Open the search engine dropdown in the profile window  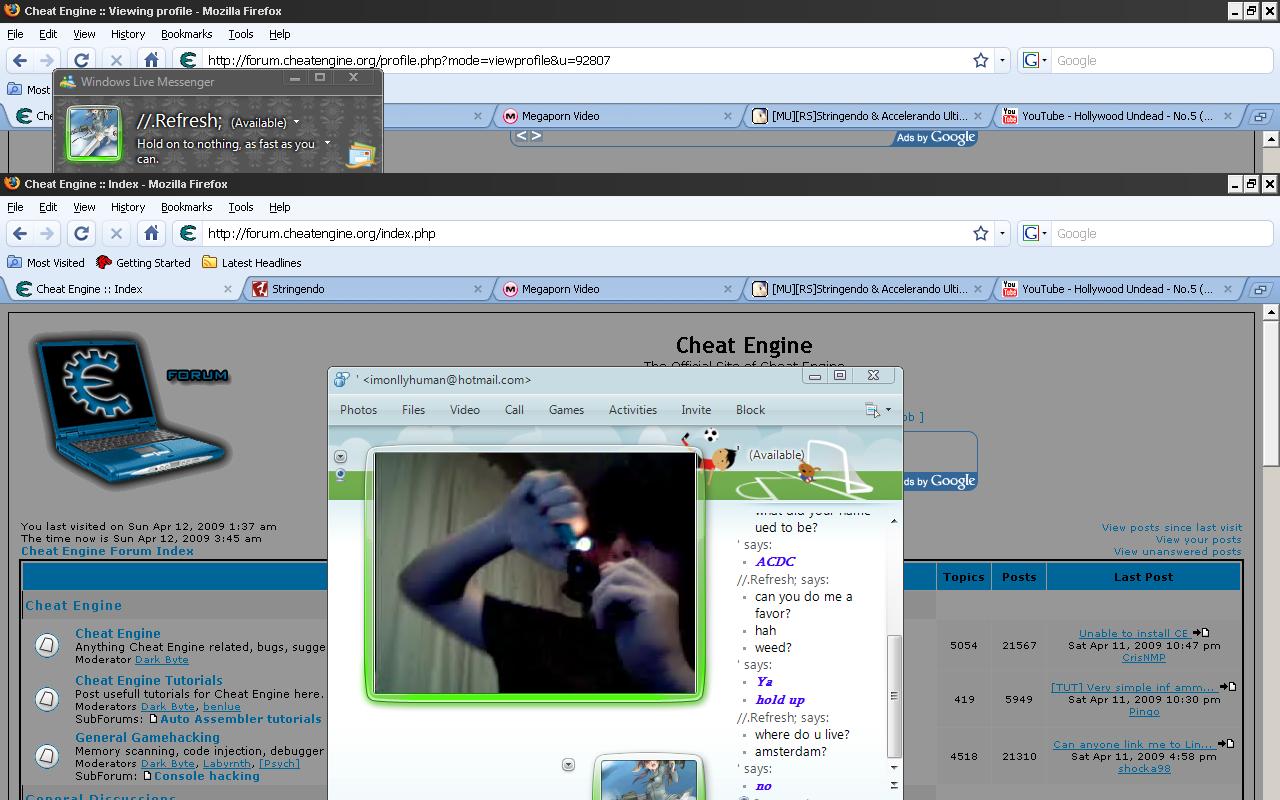(1035, 60)
